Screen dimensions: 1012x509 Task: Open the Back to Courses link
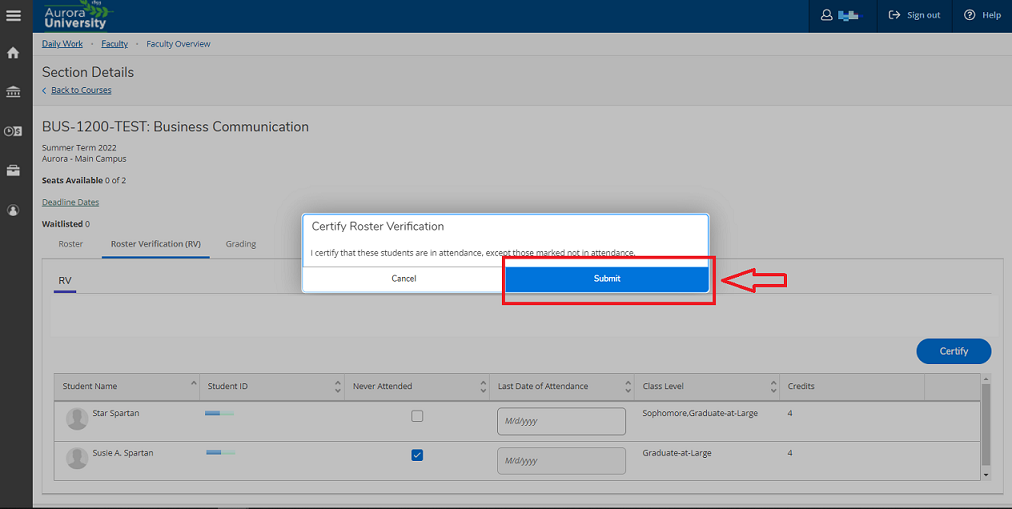pyautogui.click(x=81, y=90)
